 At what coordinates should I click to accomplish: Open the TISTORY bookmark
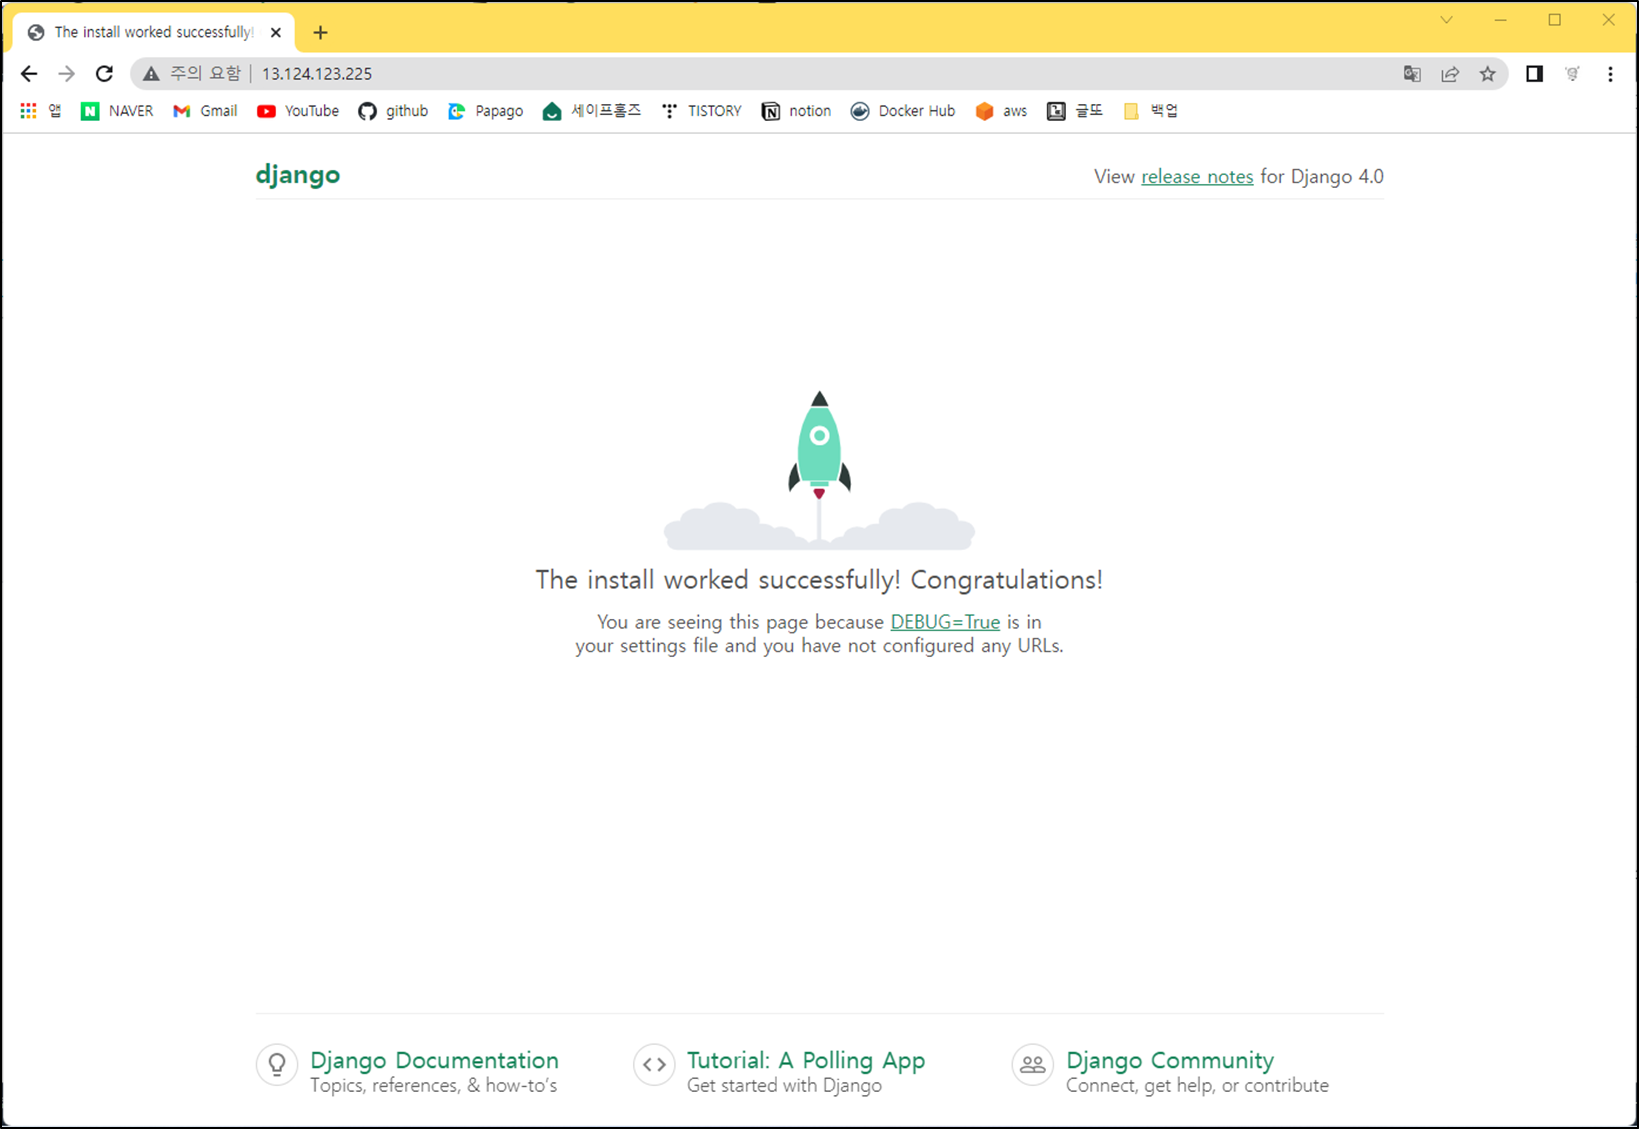click(701, 111)
